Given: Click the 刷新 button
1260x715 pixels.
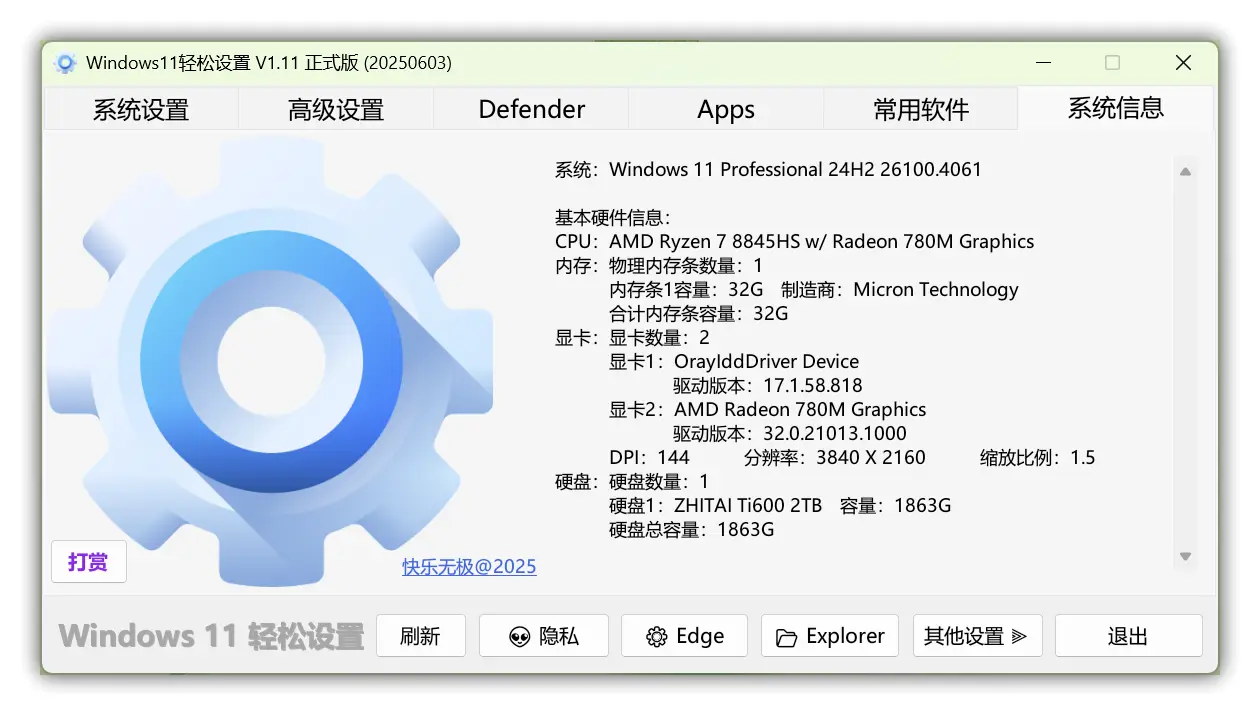Looking at the screenshot, I should [420, 636].
